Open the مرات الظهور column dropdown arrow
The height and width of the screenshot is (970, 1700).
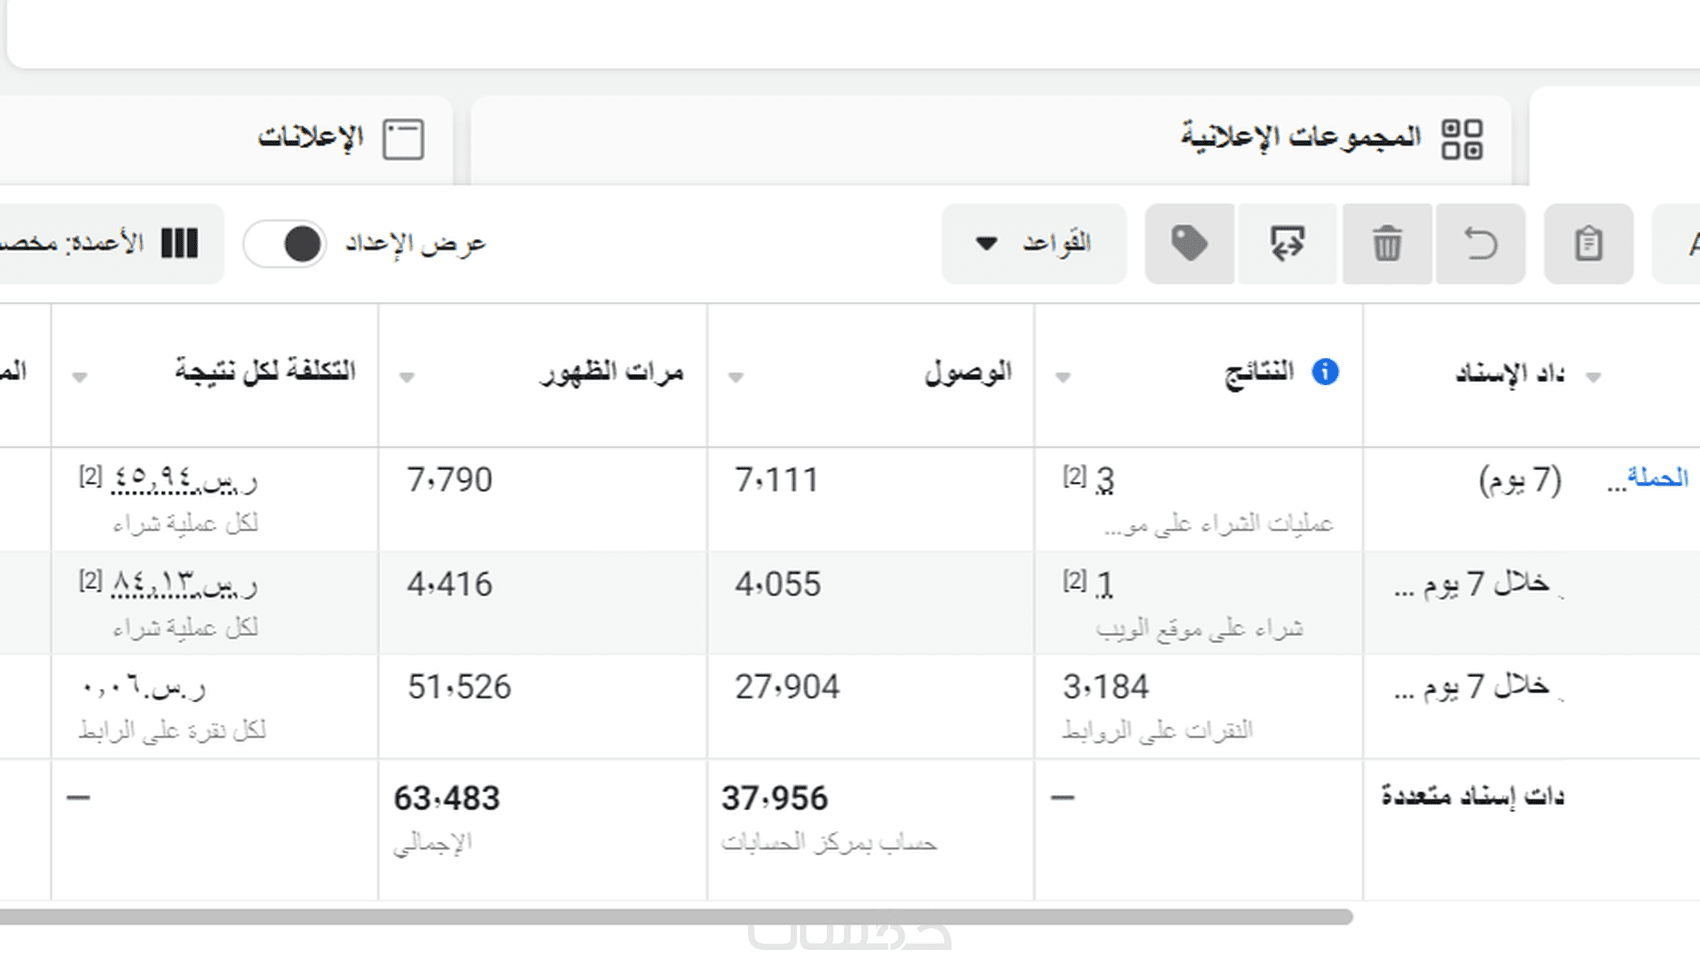pyautogui.click(x=407, y=377)
